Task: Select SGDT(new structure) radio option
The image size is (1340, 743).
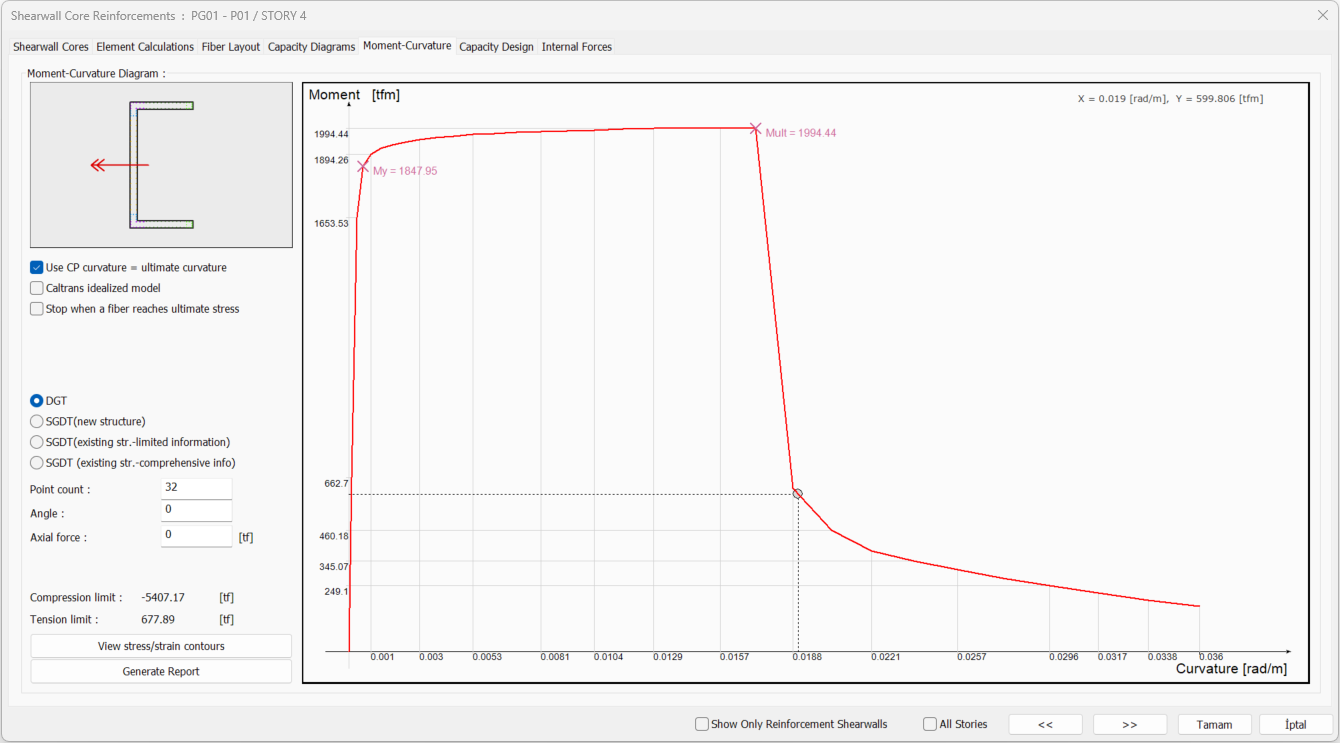Action: tap(37, 422)
